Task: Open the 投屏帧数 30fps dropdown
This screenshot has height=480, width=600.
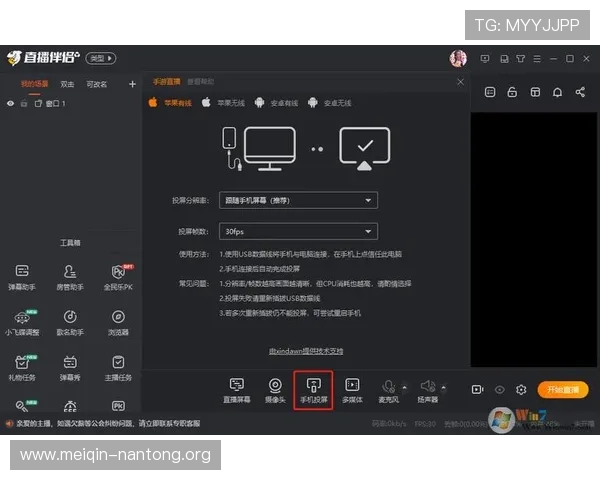Action: (x=298, y=231)
